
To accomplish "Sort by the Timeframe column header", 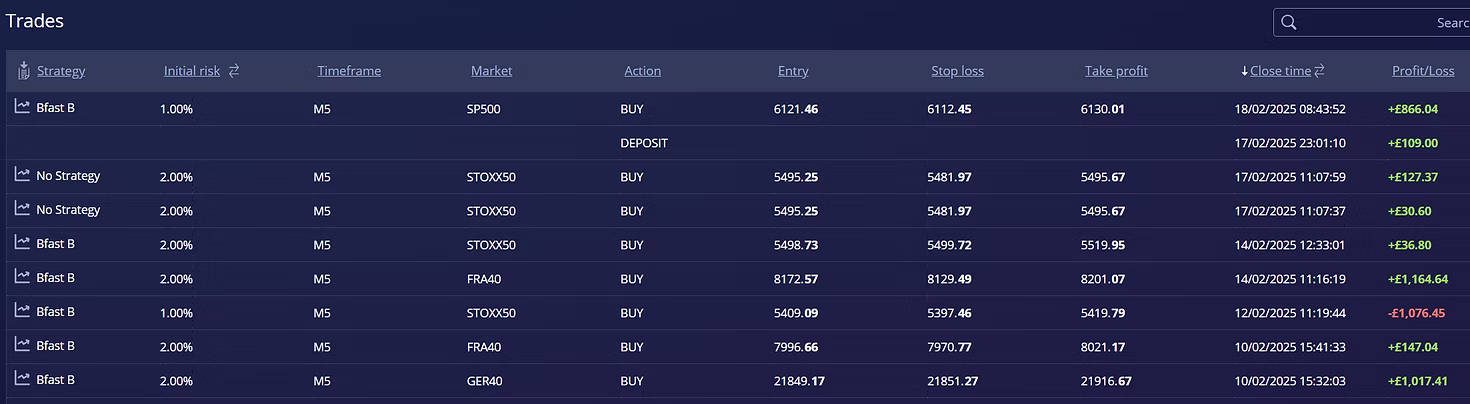I will (349, 71).
